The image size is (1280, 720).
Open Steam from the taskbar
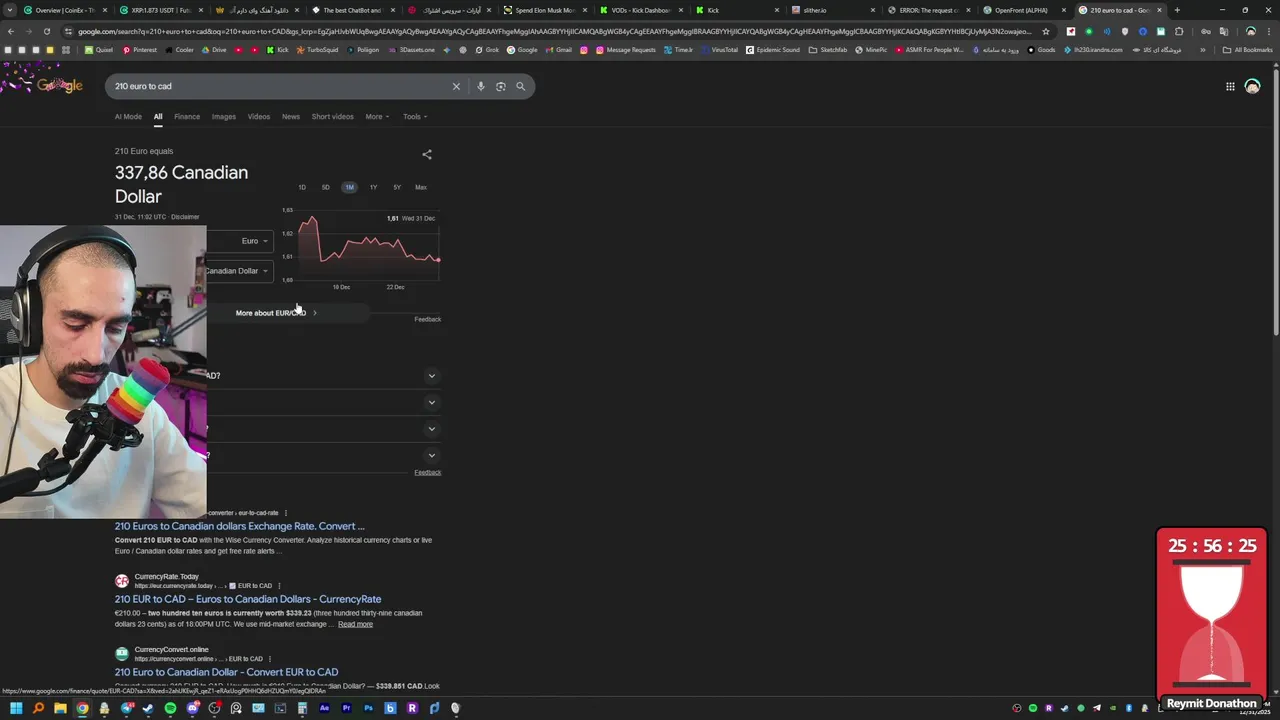[148, 708]
